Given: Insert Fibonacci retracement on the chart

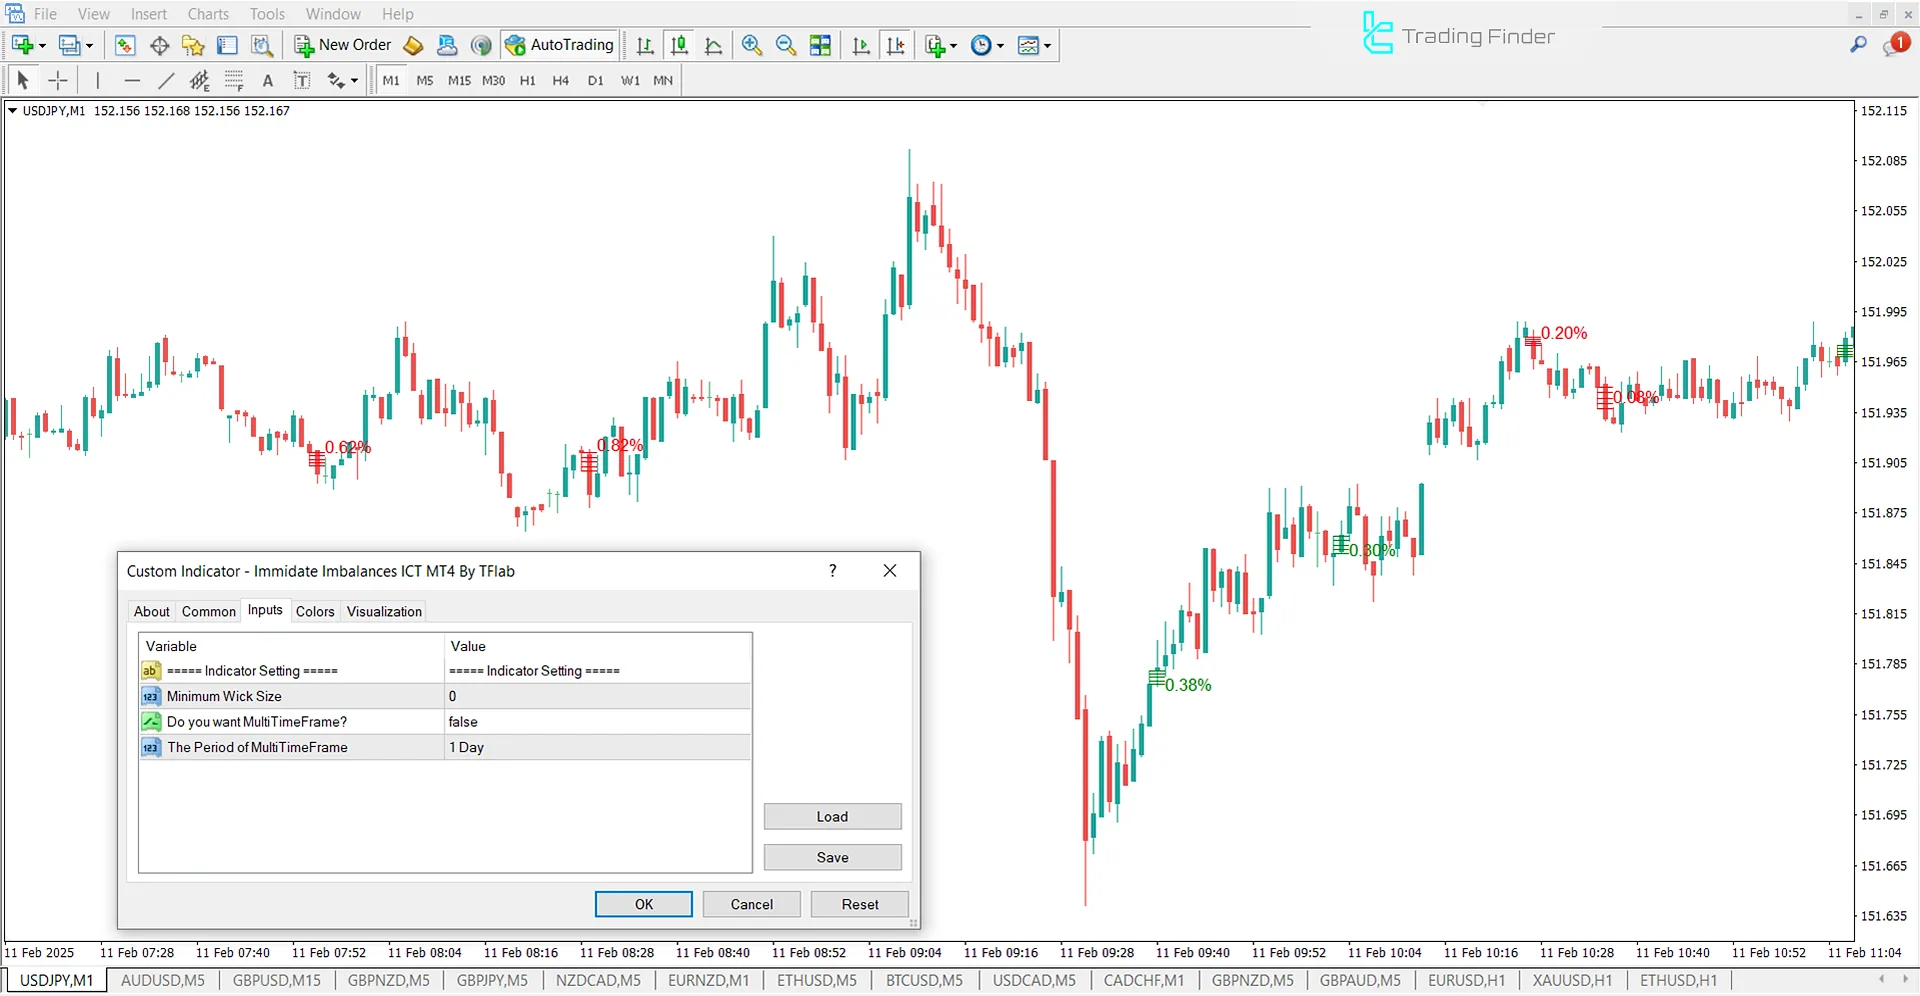Looking at the screenshot, I should pos(234,80).
